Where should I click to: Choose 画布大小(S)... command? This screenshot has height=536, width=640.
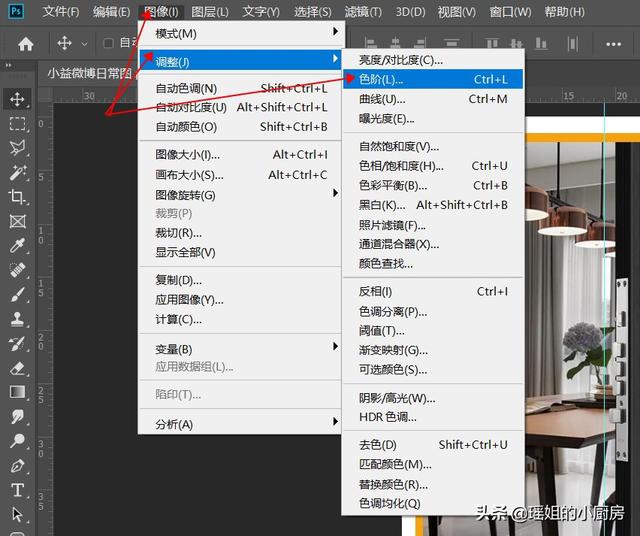(x=241, y=175)
